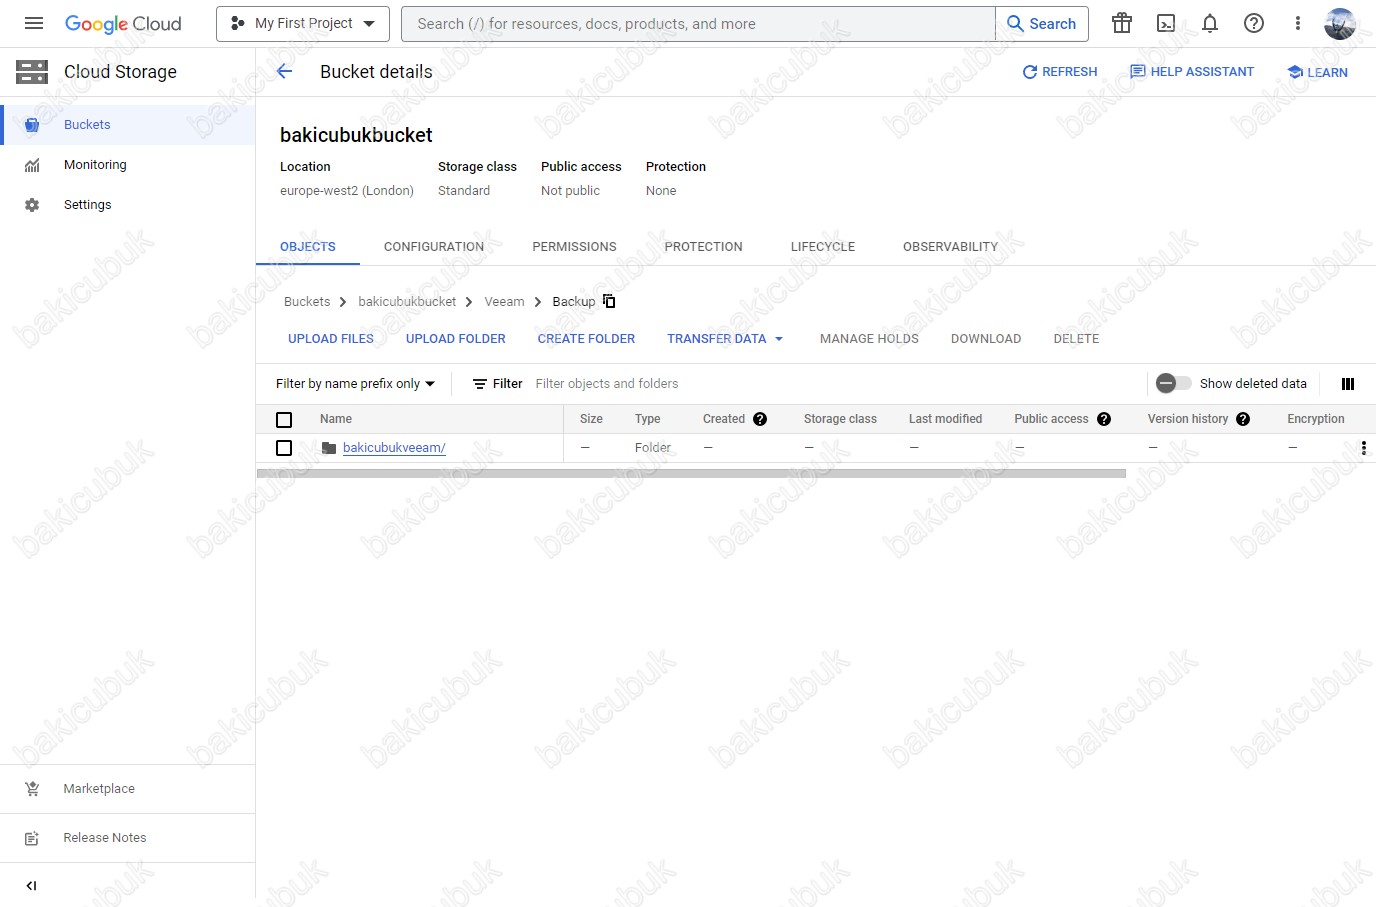This screenshot has height=907, width=1376.
Task: Click the Google Cloud logo
Action: [x=123, y=24]
